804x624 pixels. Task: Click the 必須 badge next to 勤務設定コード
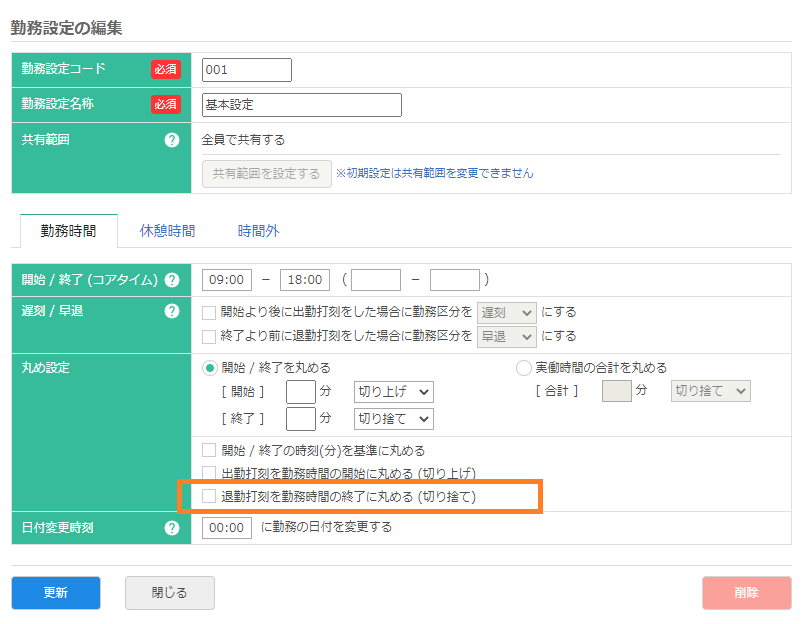tap(166, 70)
